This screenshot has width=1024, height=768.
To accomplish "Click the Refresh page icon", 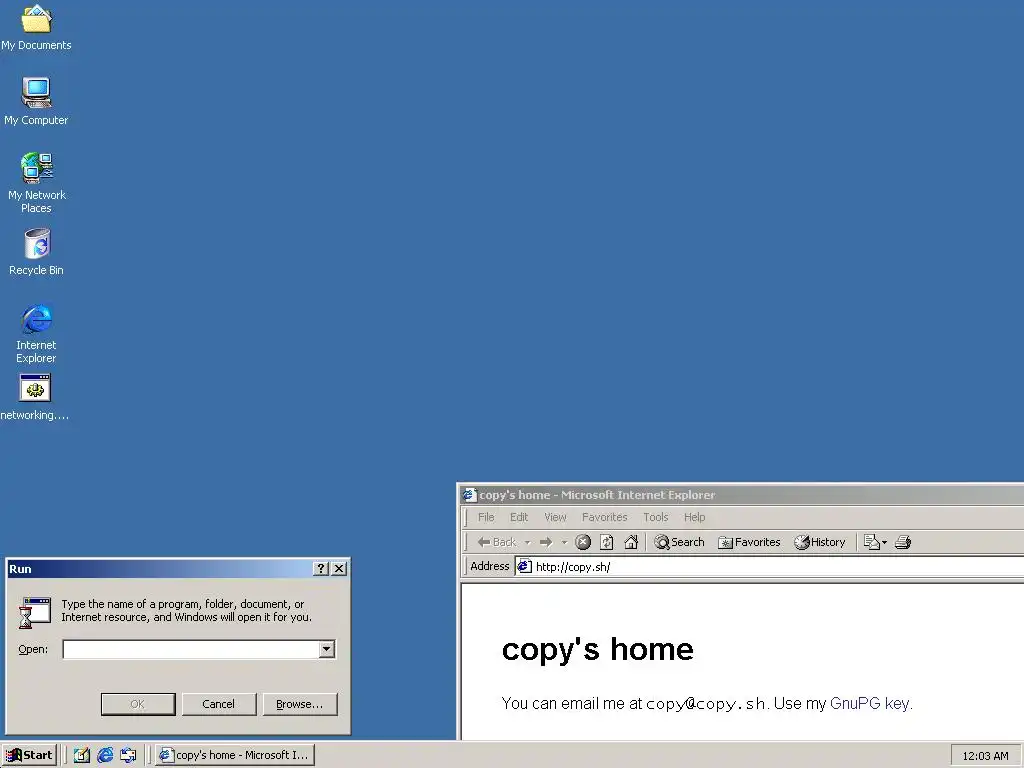I will tap(607, 542).
